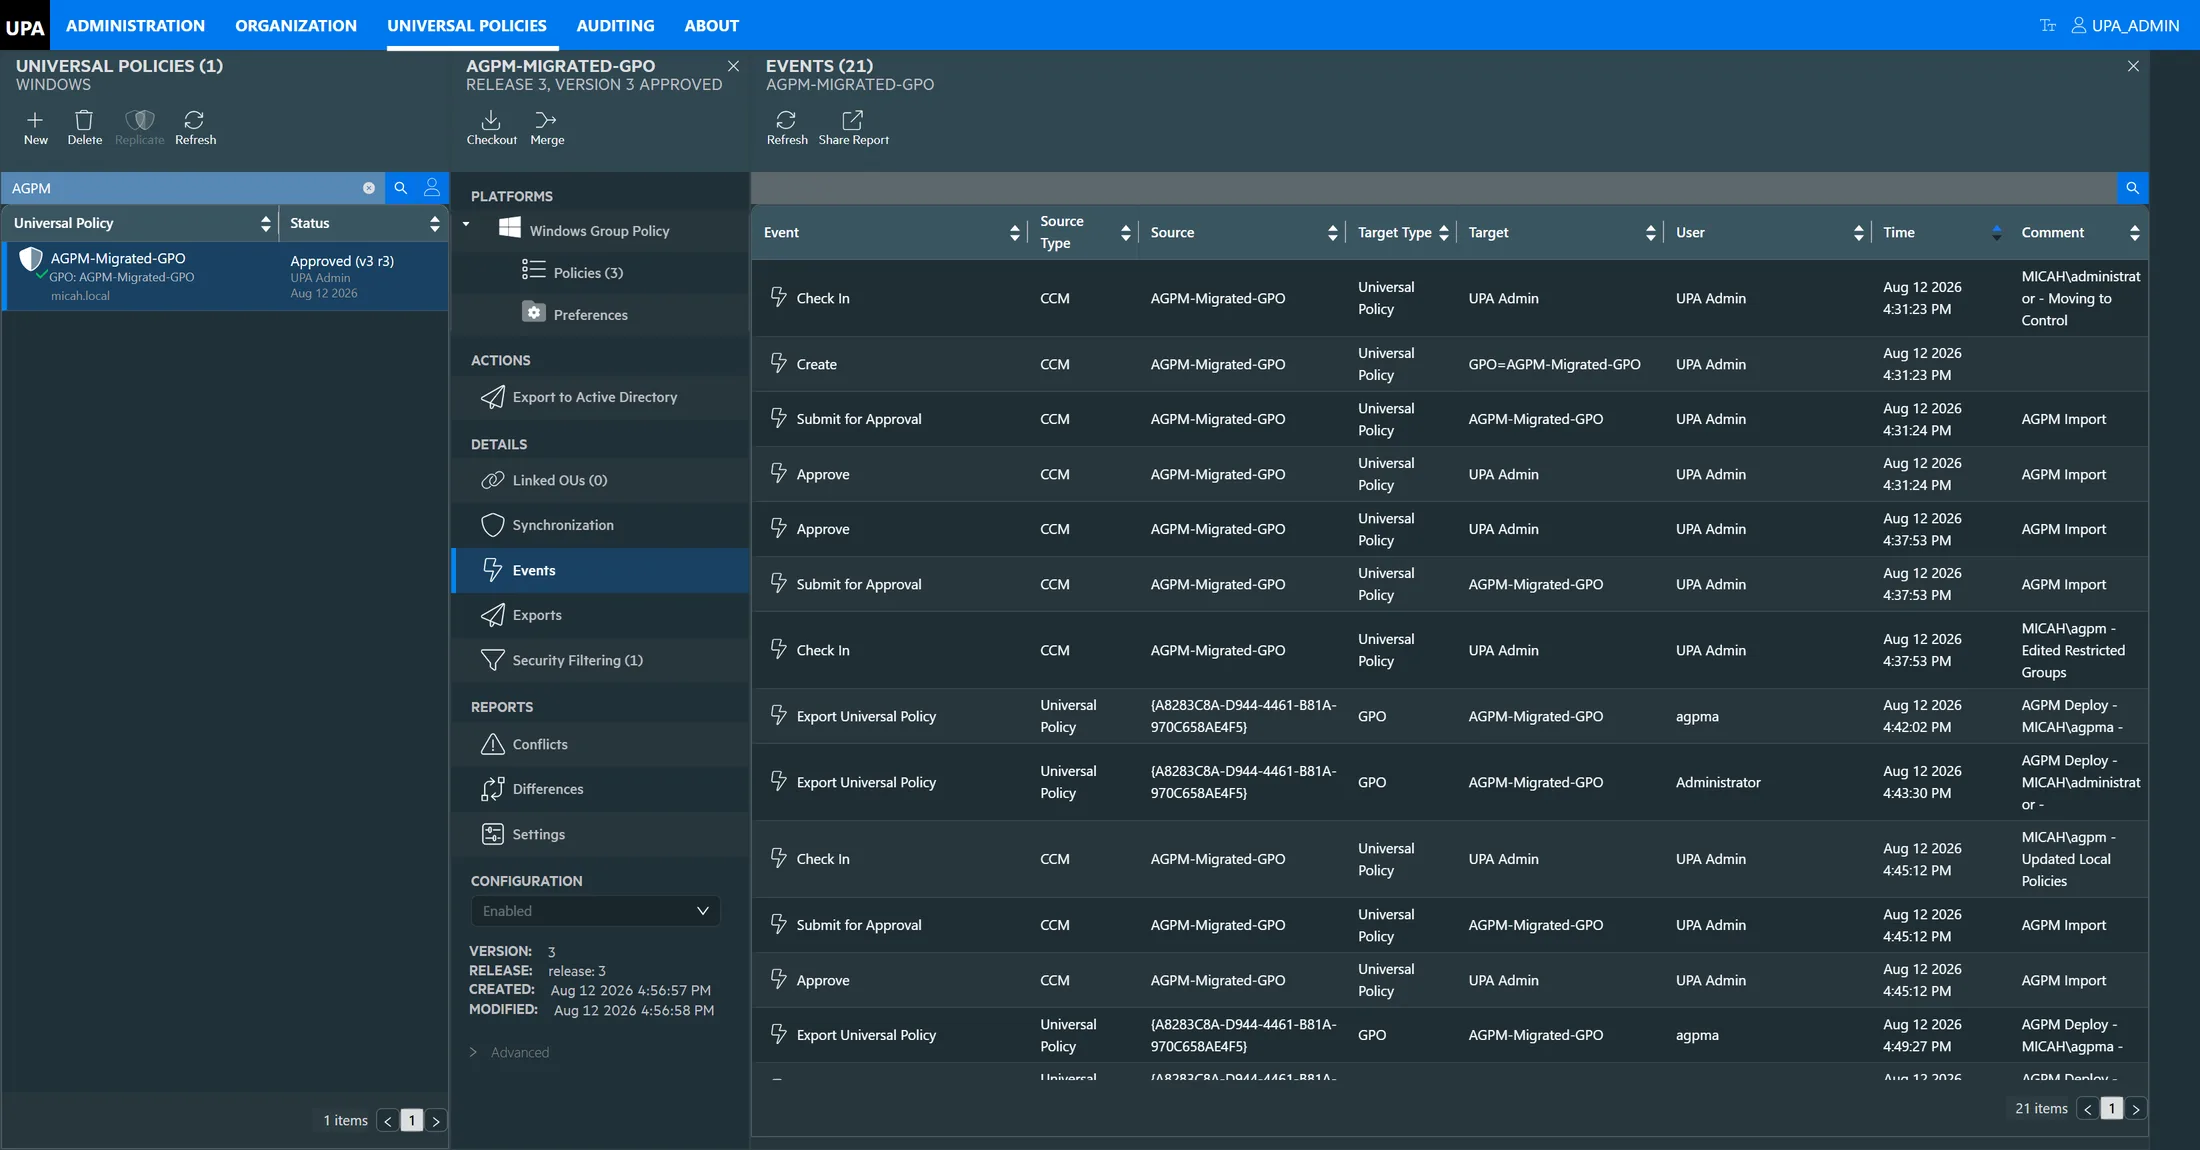Image resolution: width=2200 pixels, height=1150 pixels.
Task: Go to previous page of events list
Action: (2088, 1109)
